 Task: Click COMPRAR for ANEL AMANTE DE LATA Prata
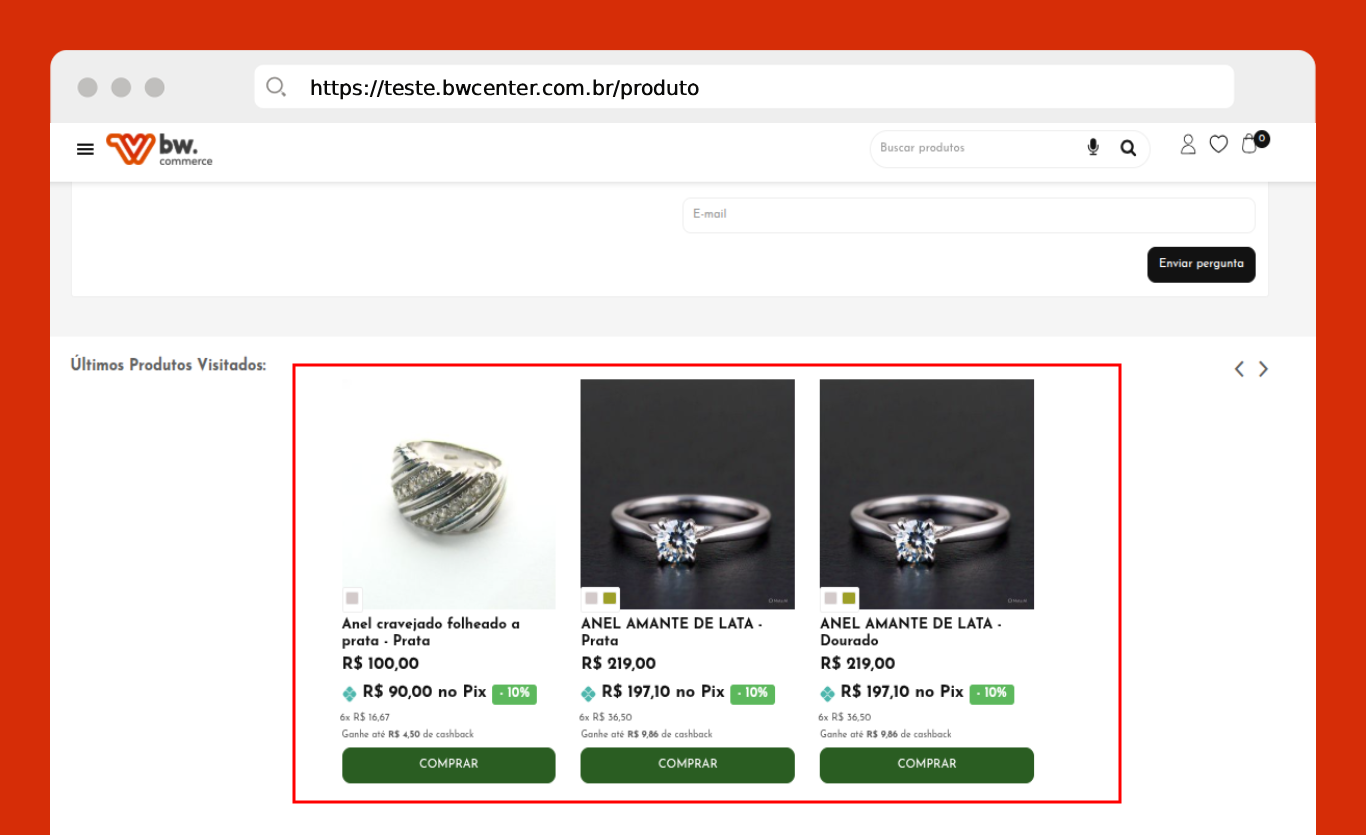click(x=687, y=765)
